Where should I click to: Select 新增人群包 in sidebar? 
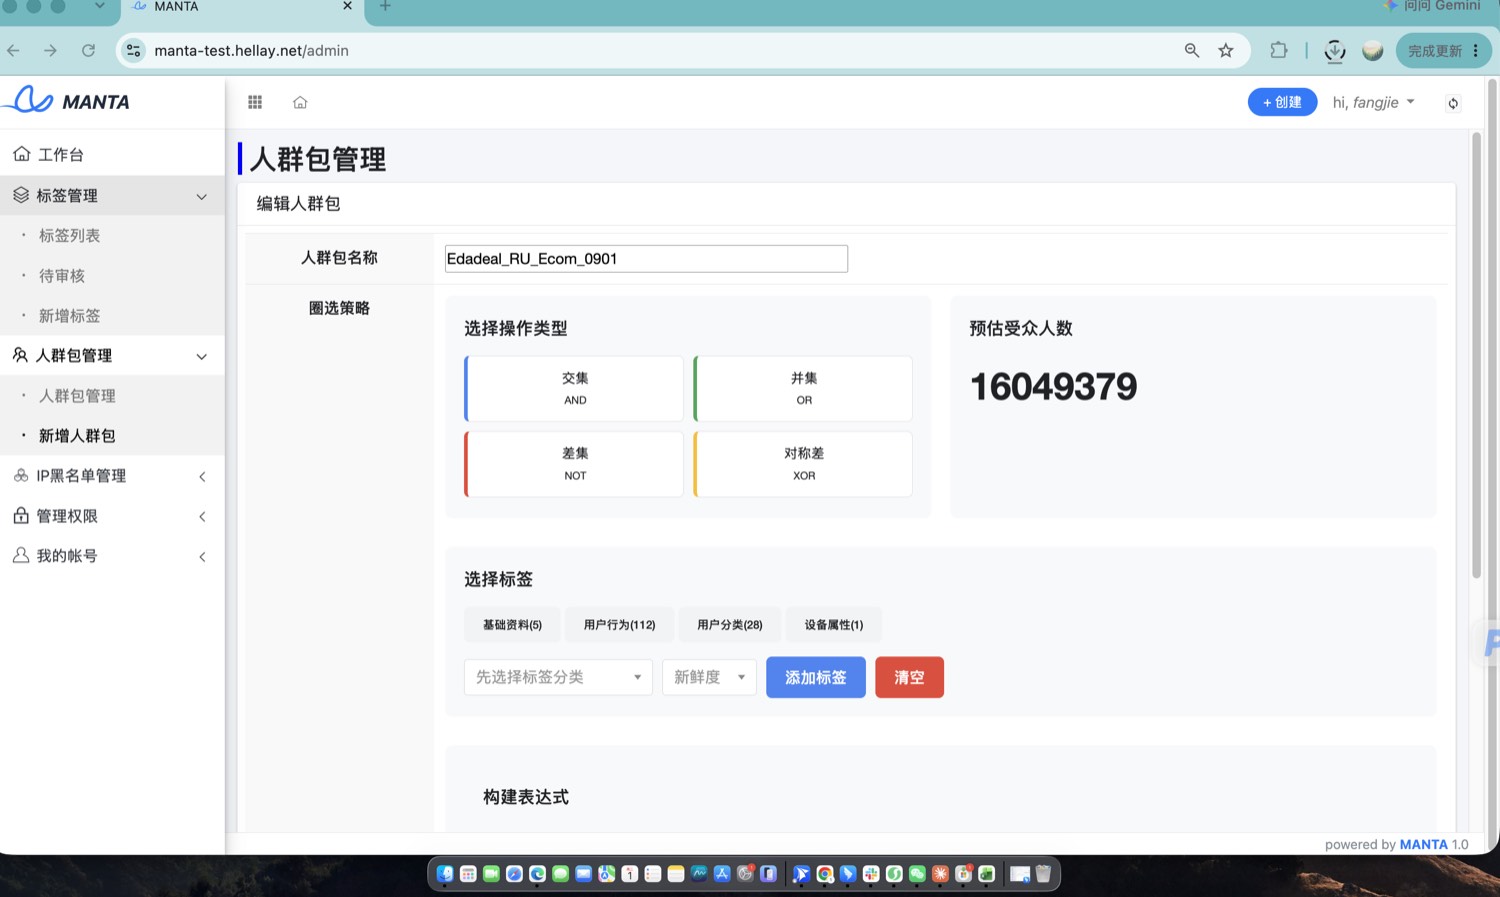point(77,435)
